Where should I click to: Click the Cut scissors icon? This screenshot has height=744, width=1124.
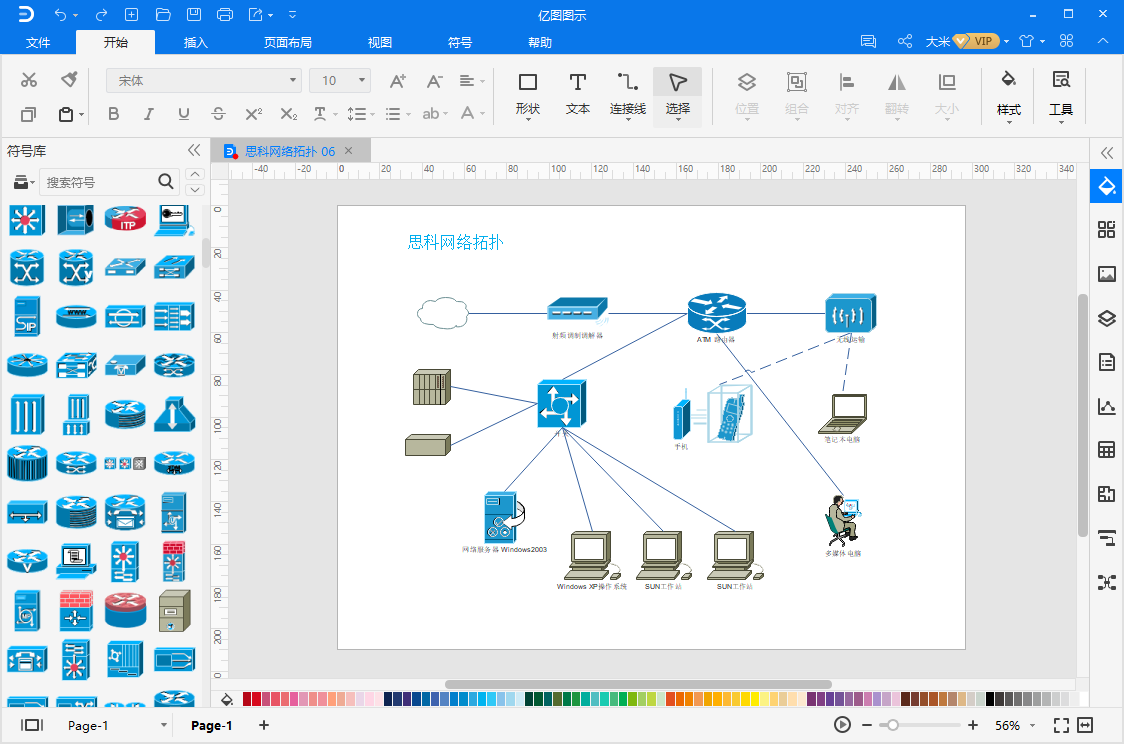(29, 80)
